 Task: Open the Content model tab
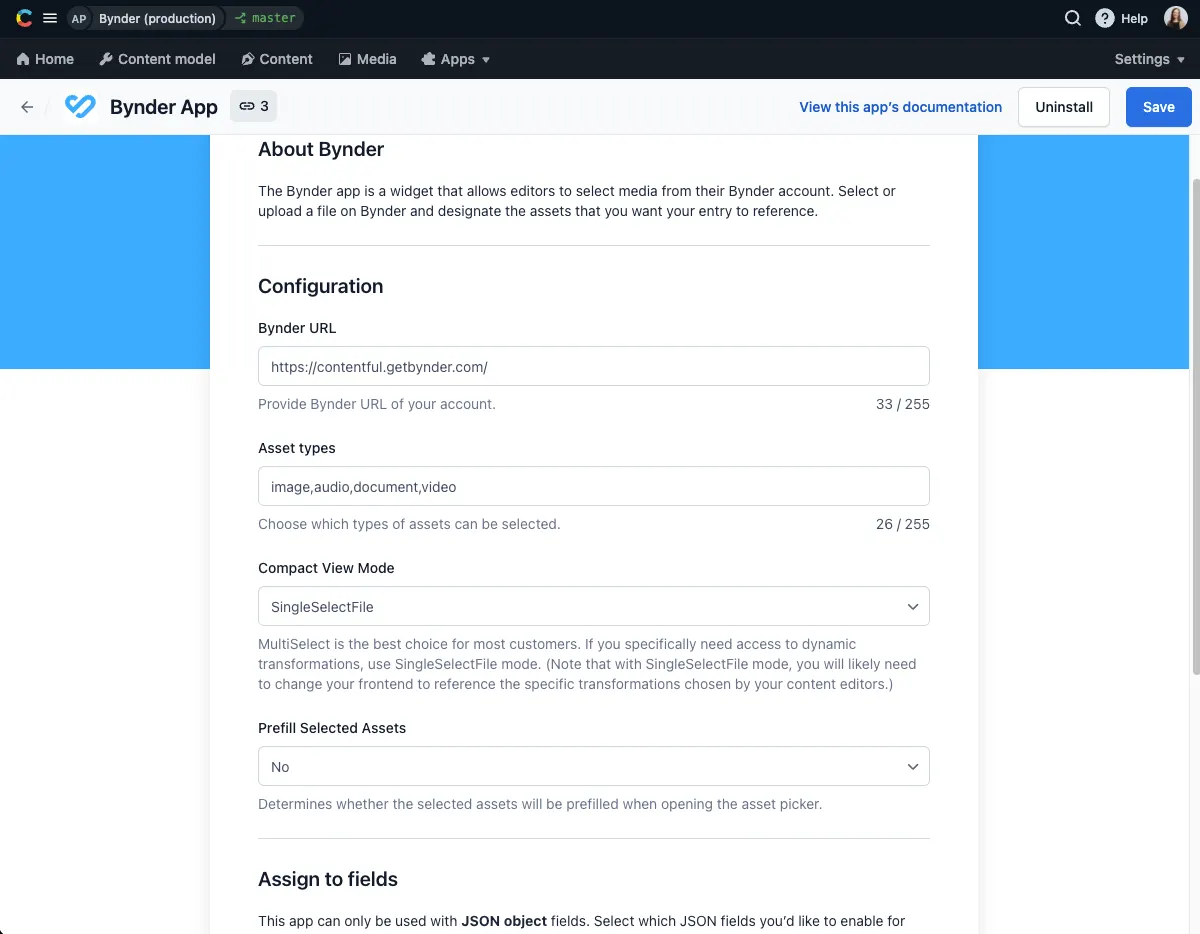pos(157,59)
